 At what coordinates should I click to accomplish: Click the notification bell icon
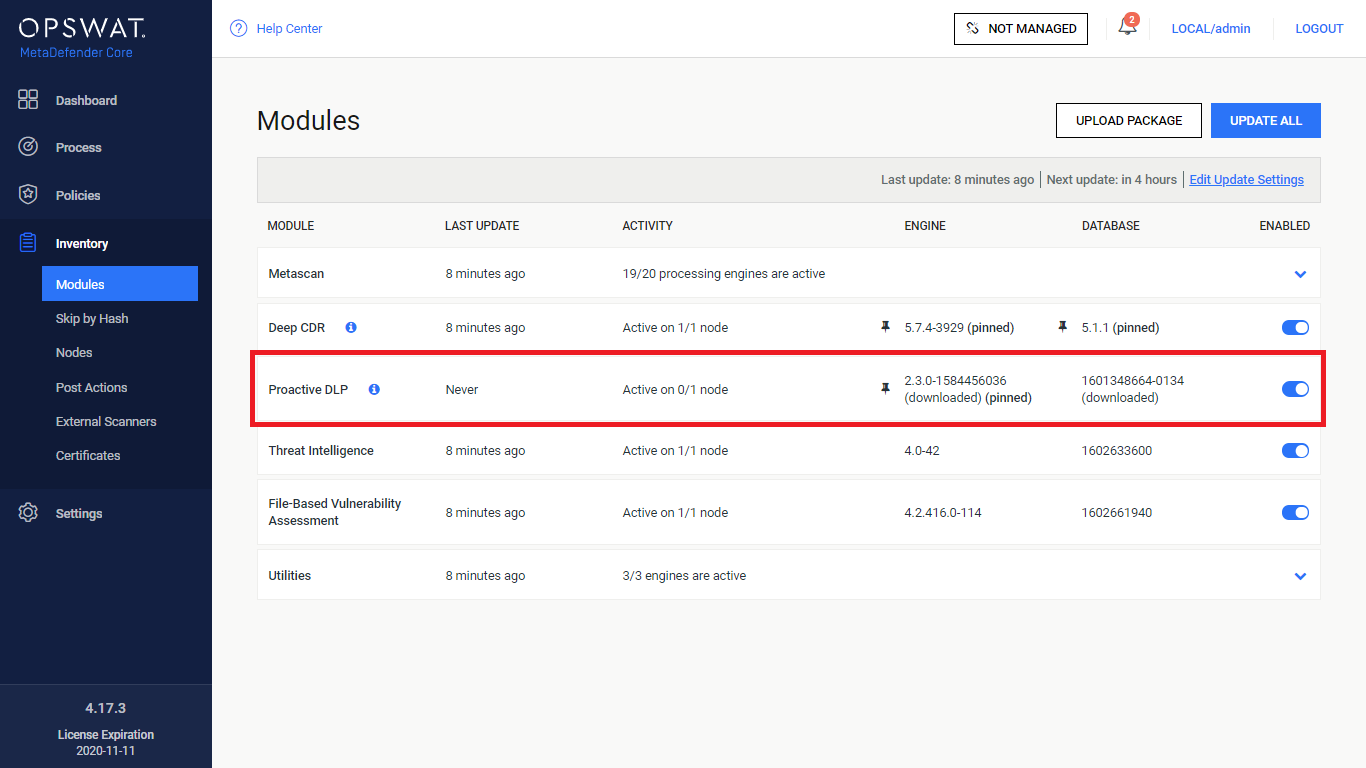click(x=1127, y=28)
